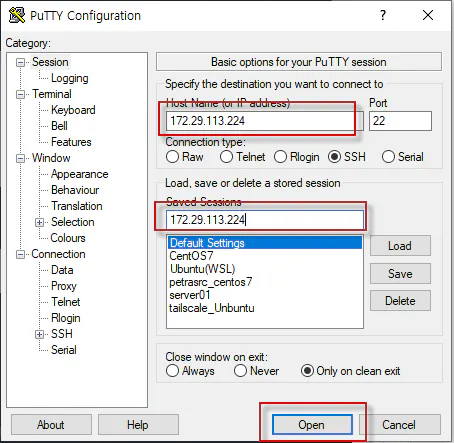Screen dimensions: 454x443
Task: Go to the Colours settings
Action: point(68,238)
